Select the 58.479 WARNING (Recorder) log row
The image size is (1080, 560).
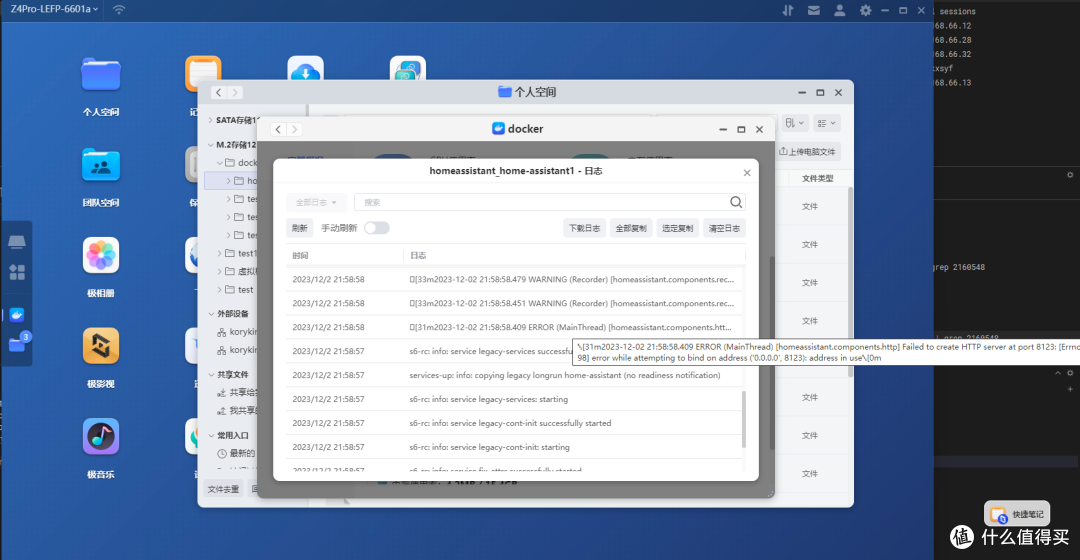[x=515, y=280]
